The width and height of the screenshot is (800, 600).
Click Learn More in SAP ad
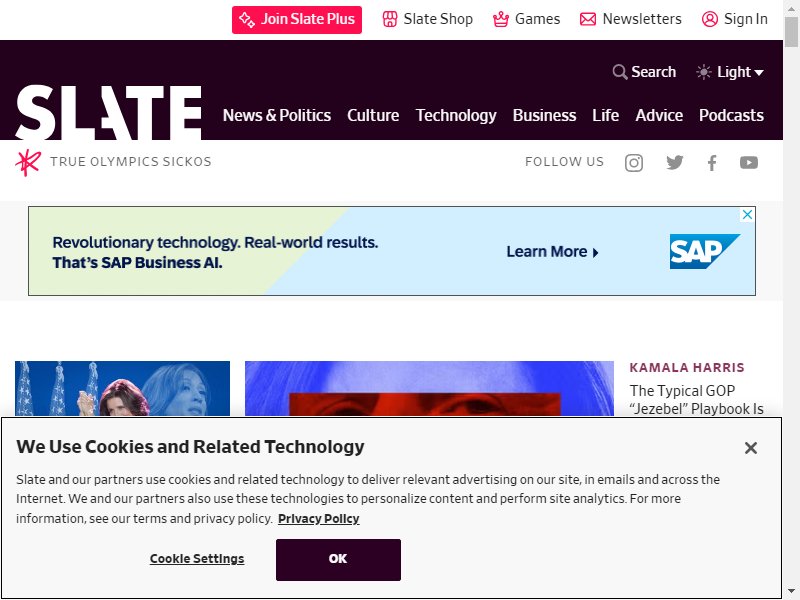click(x=552, y=252)
